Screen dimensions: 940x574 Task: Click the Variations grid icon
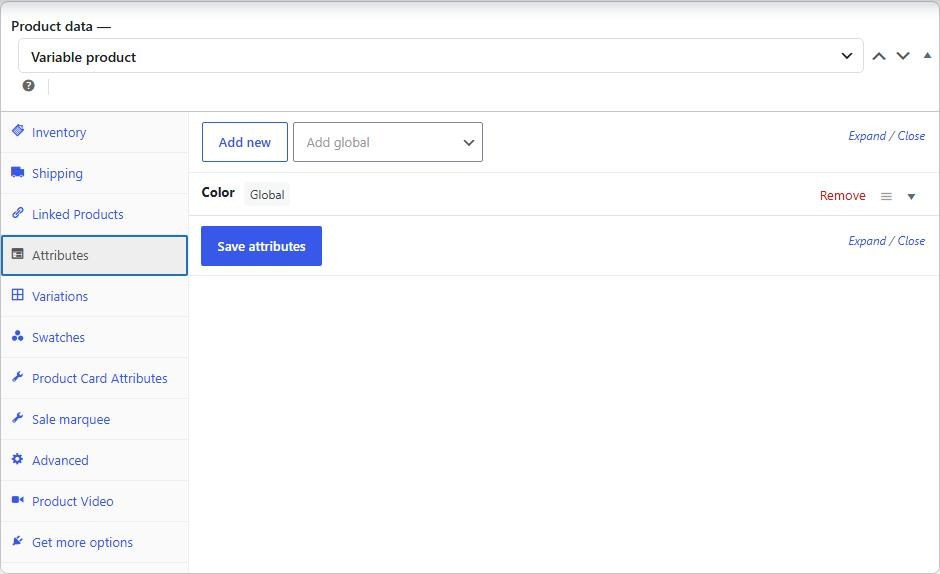click(18, 294)
